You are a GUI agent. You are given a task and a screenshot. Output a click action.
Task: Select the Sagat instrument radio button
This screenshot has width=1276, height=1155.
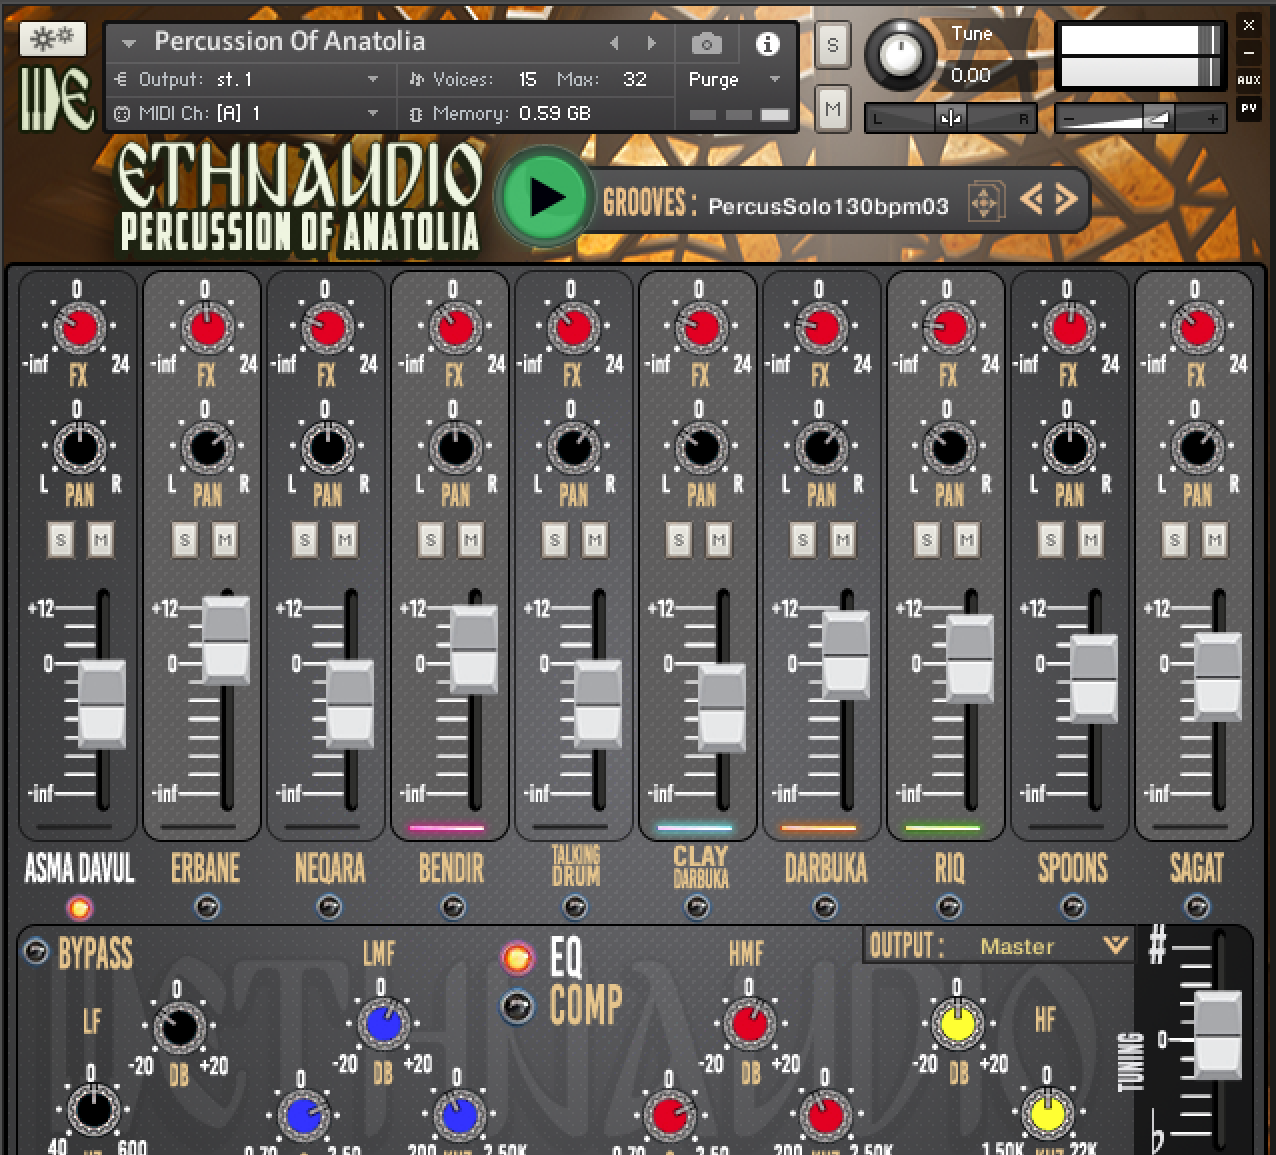(x=1197, y=907)
